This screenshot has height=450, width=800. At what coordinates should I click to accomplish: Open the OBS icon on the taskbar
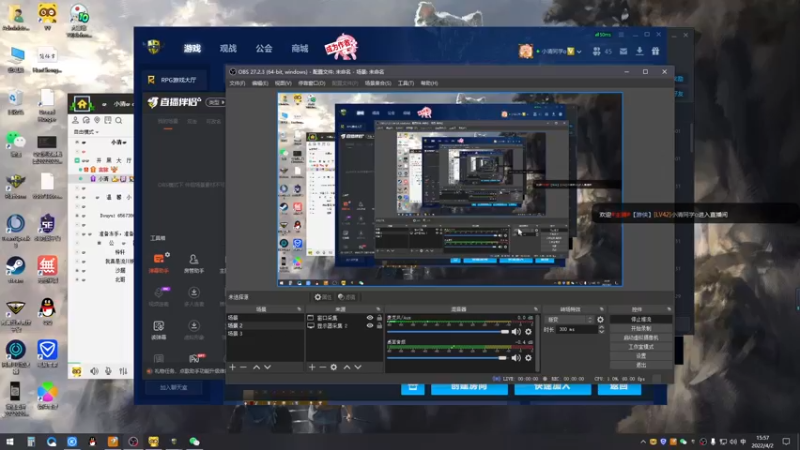tap(133, 441)
